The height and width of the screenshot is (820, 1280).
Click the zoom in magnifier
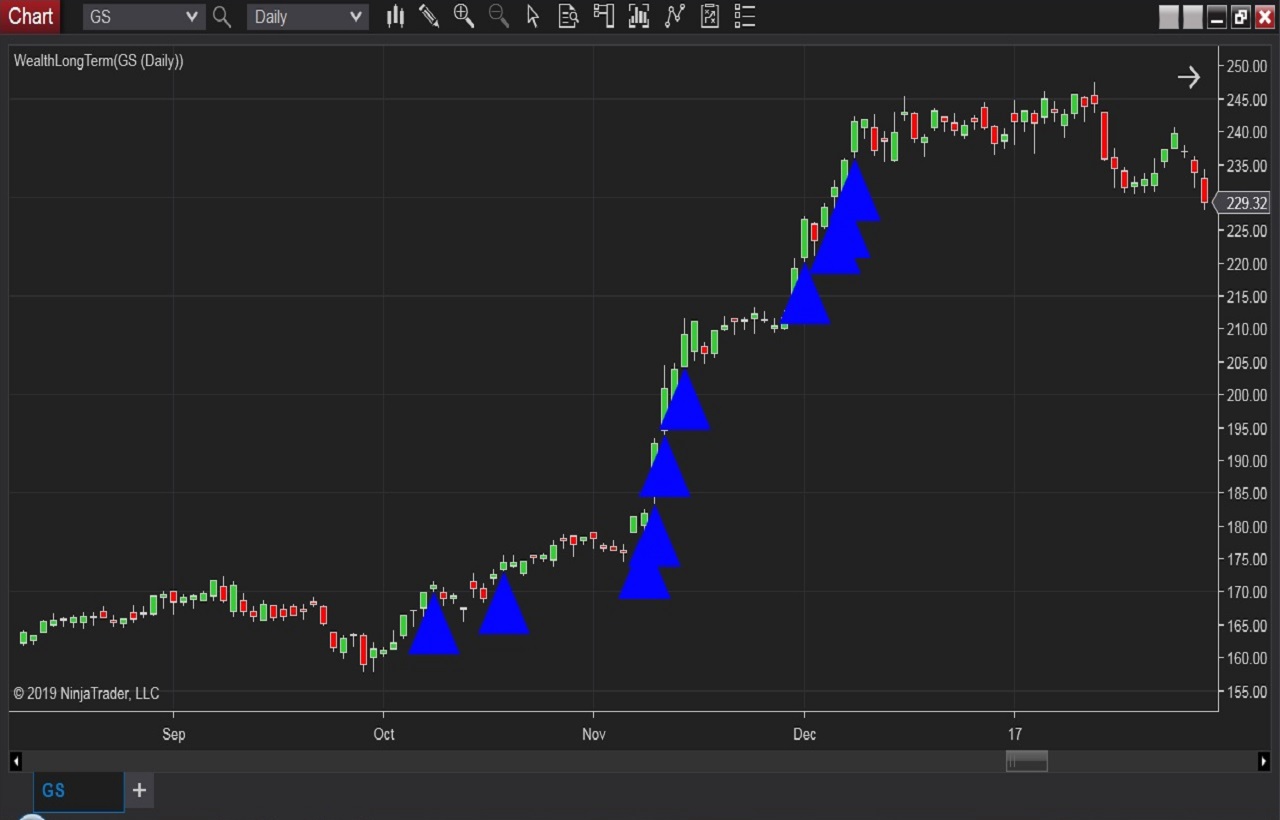pos(464,16)
